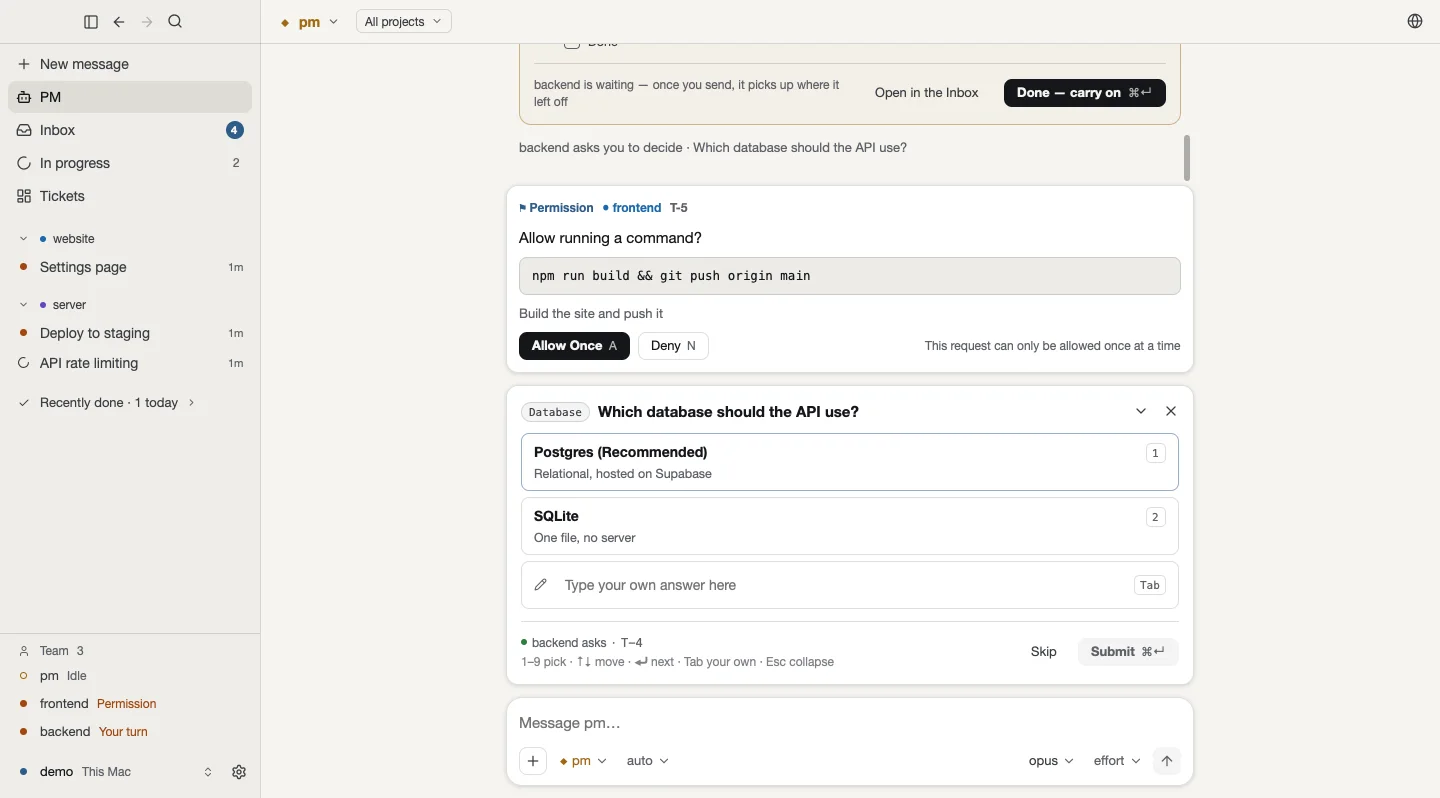Click the globe icon in top-right corner
Viewport: 1440px width, 798px height.
click(1416, 22)
